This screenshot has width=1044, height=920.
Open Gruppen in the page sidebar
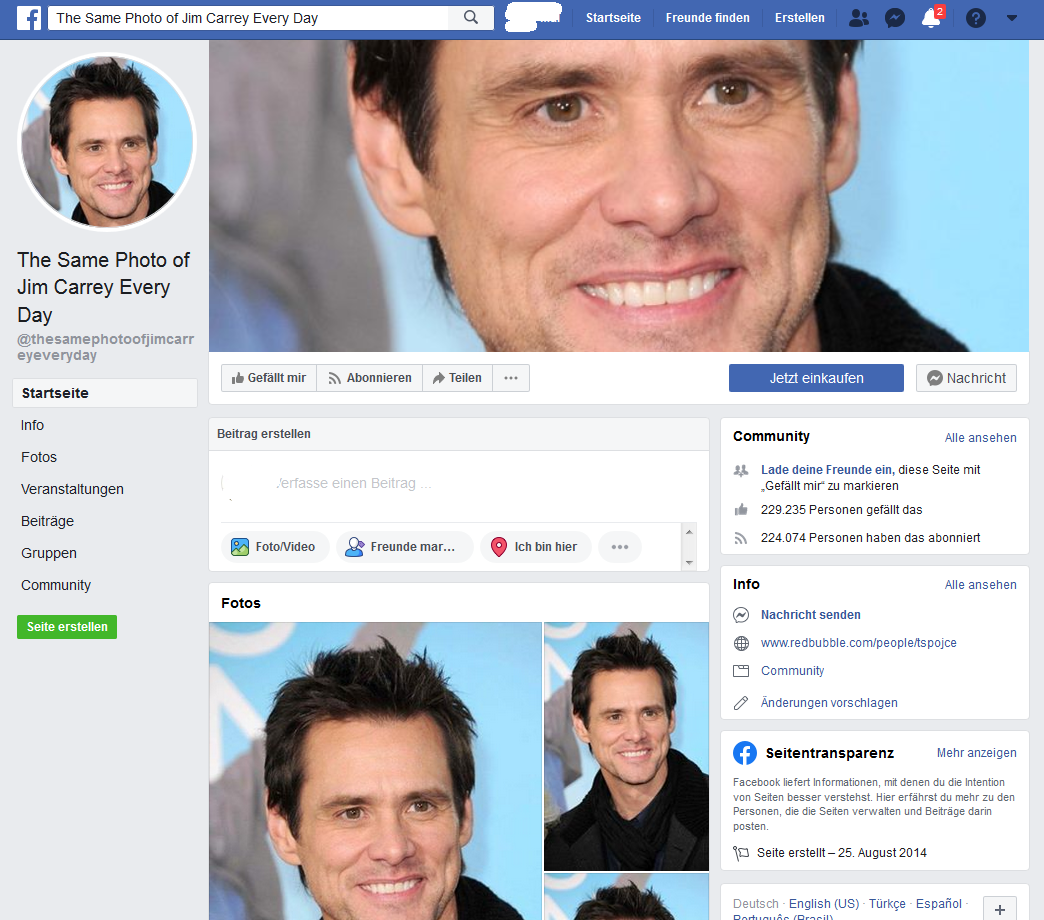pyautogui.click(x=49, y=553)
